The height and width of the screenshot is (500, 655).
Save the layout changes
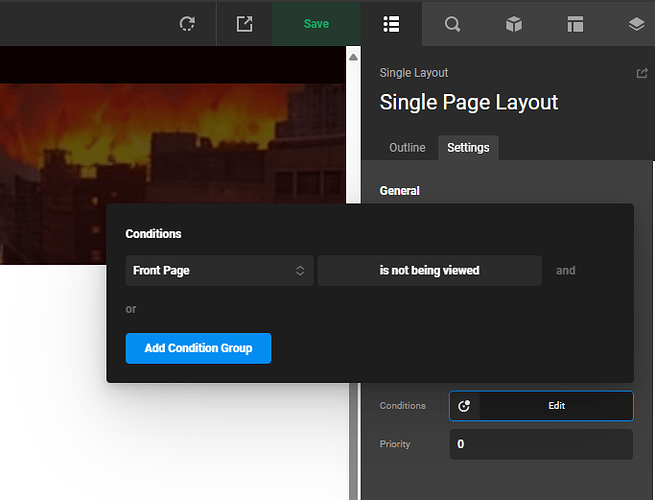pos(316,24)
